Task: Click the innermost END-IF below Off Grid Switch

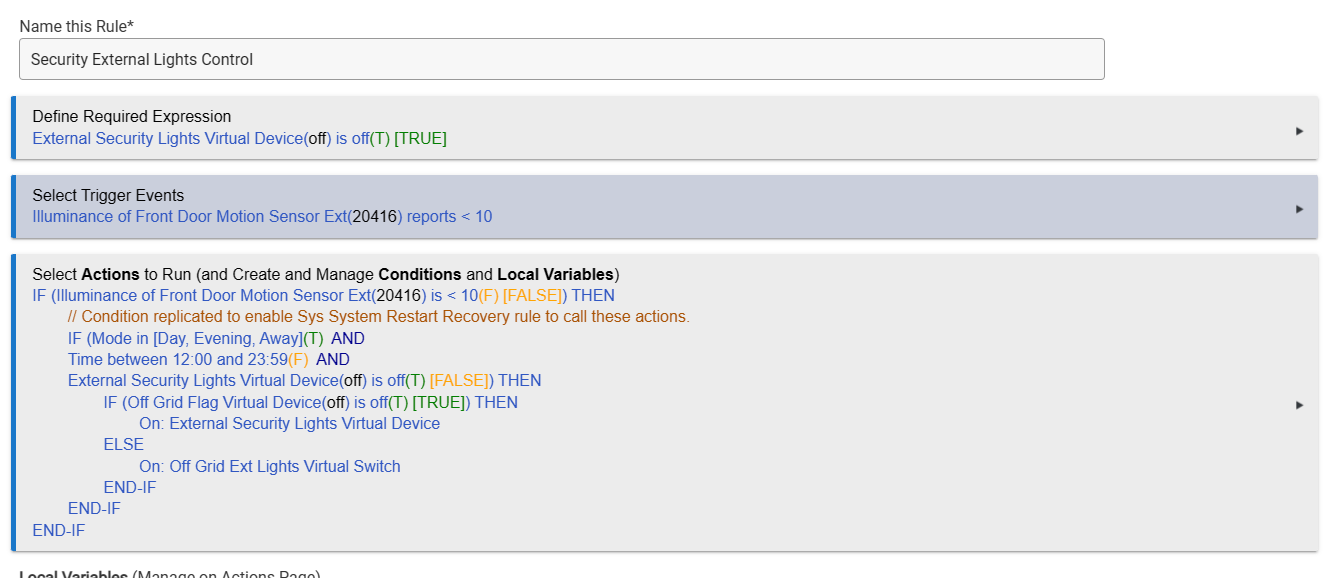Action: [x=130, y=488]
